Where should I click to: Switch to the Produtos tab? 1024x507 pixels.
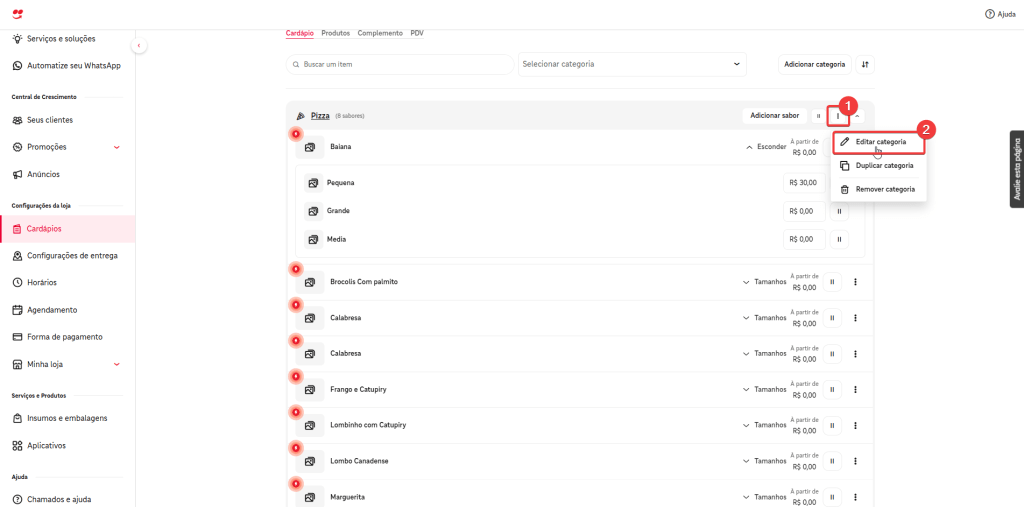tap(335, 33)
